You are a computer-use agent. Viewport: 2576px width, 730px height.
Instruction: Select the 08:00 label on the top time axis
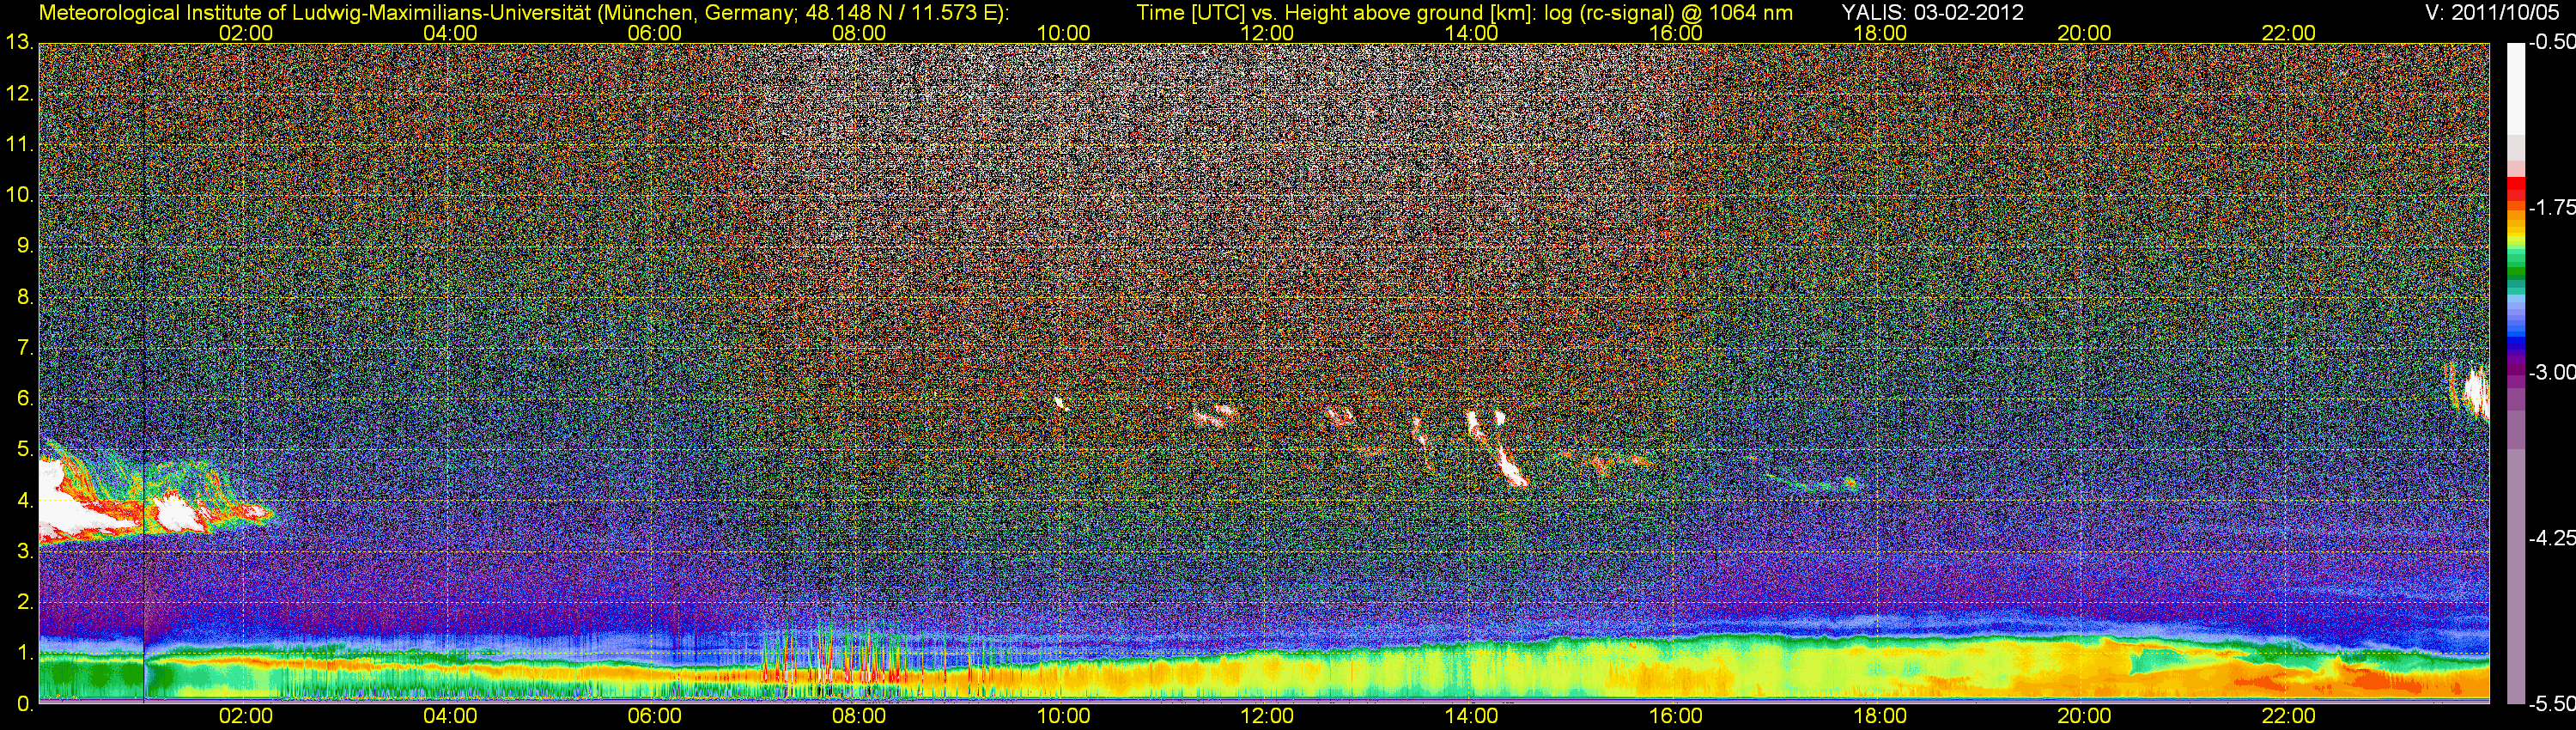point(859,33)
